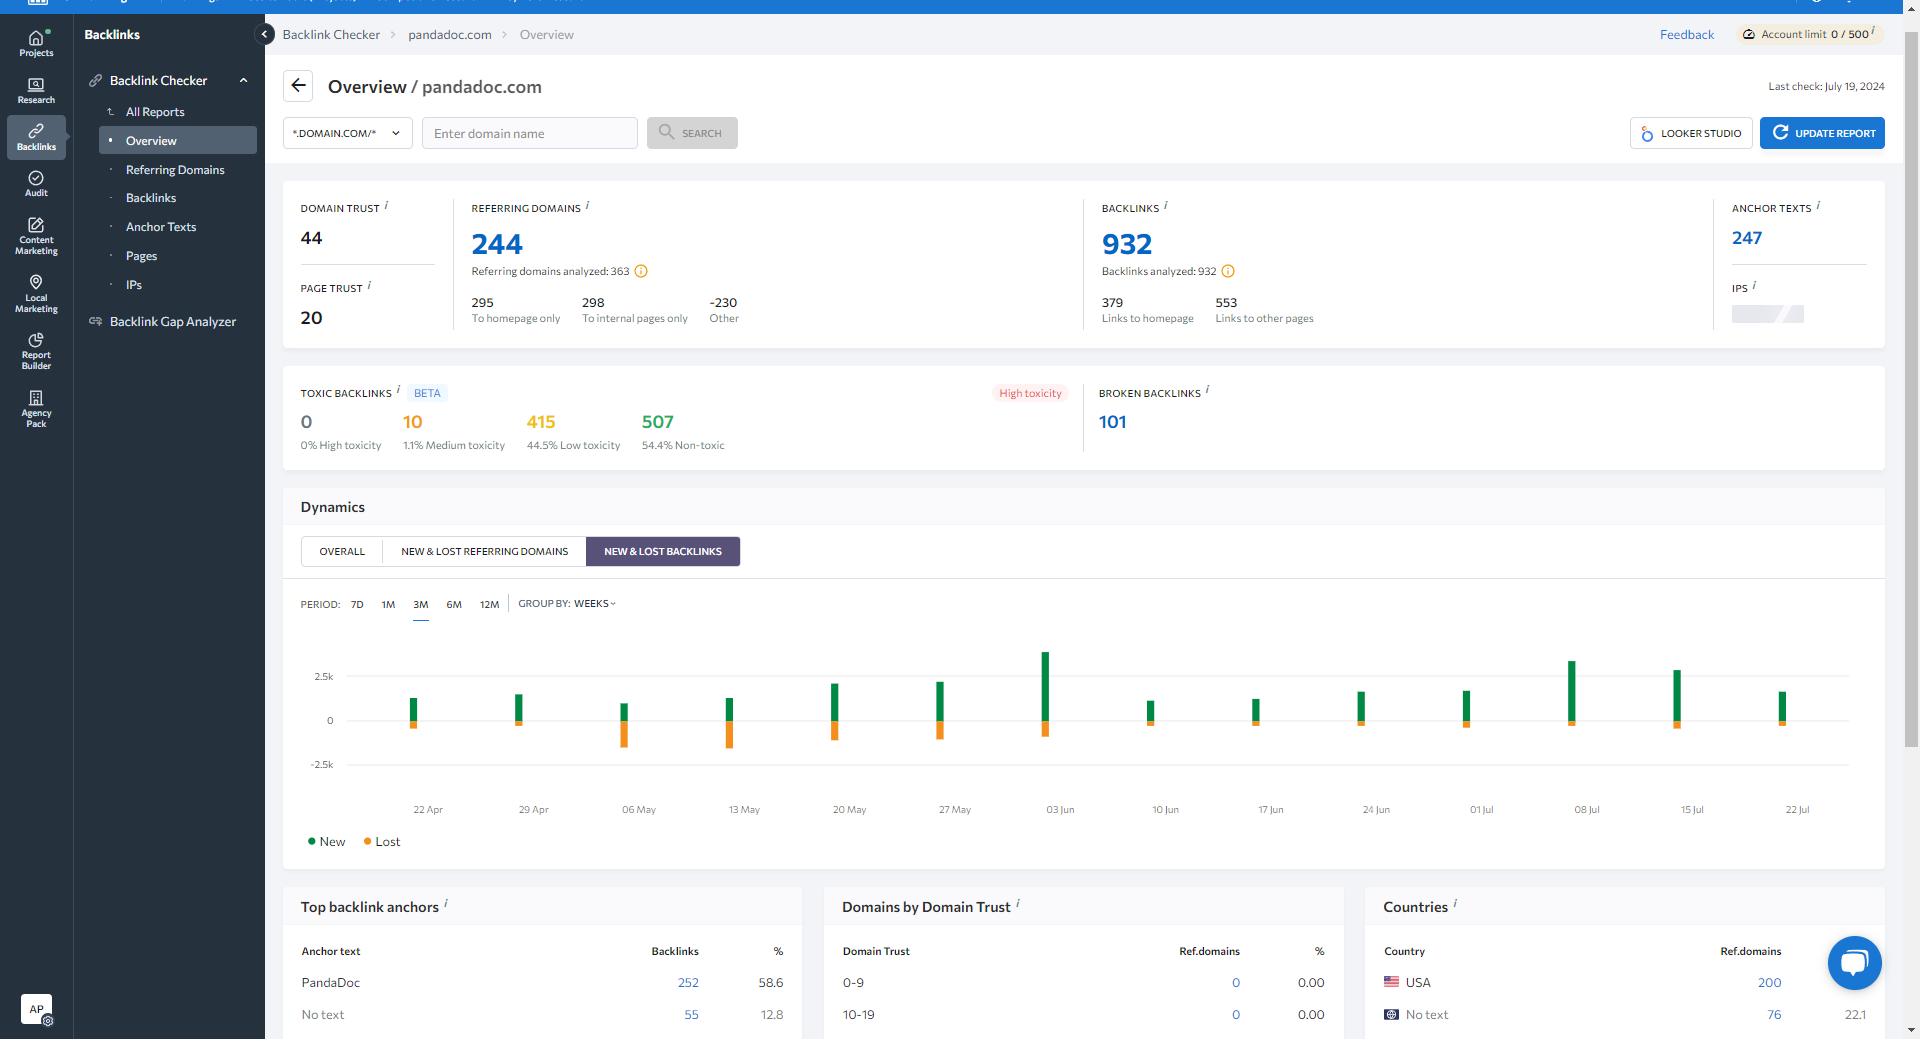This screenshot has width=1920, height=1039.
Task: Toggle the Lost series in chart legend
Action: click(x=382, y=842)
